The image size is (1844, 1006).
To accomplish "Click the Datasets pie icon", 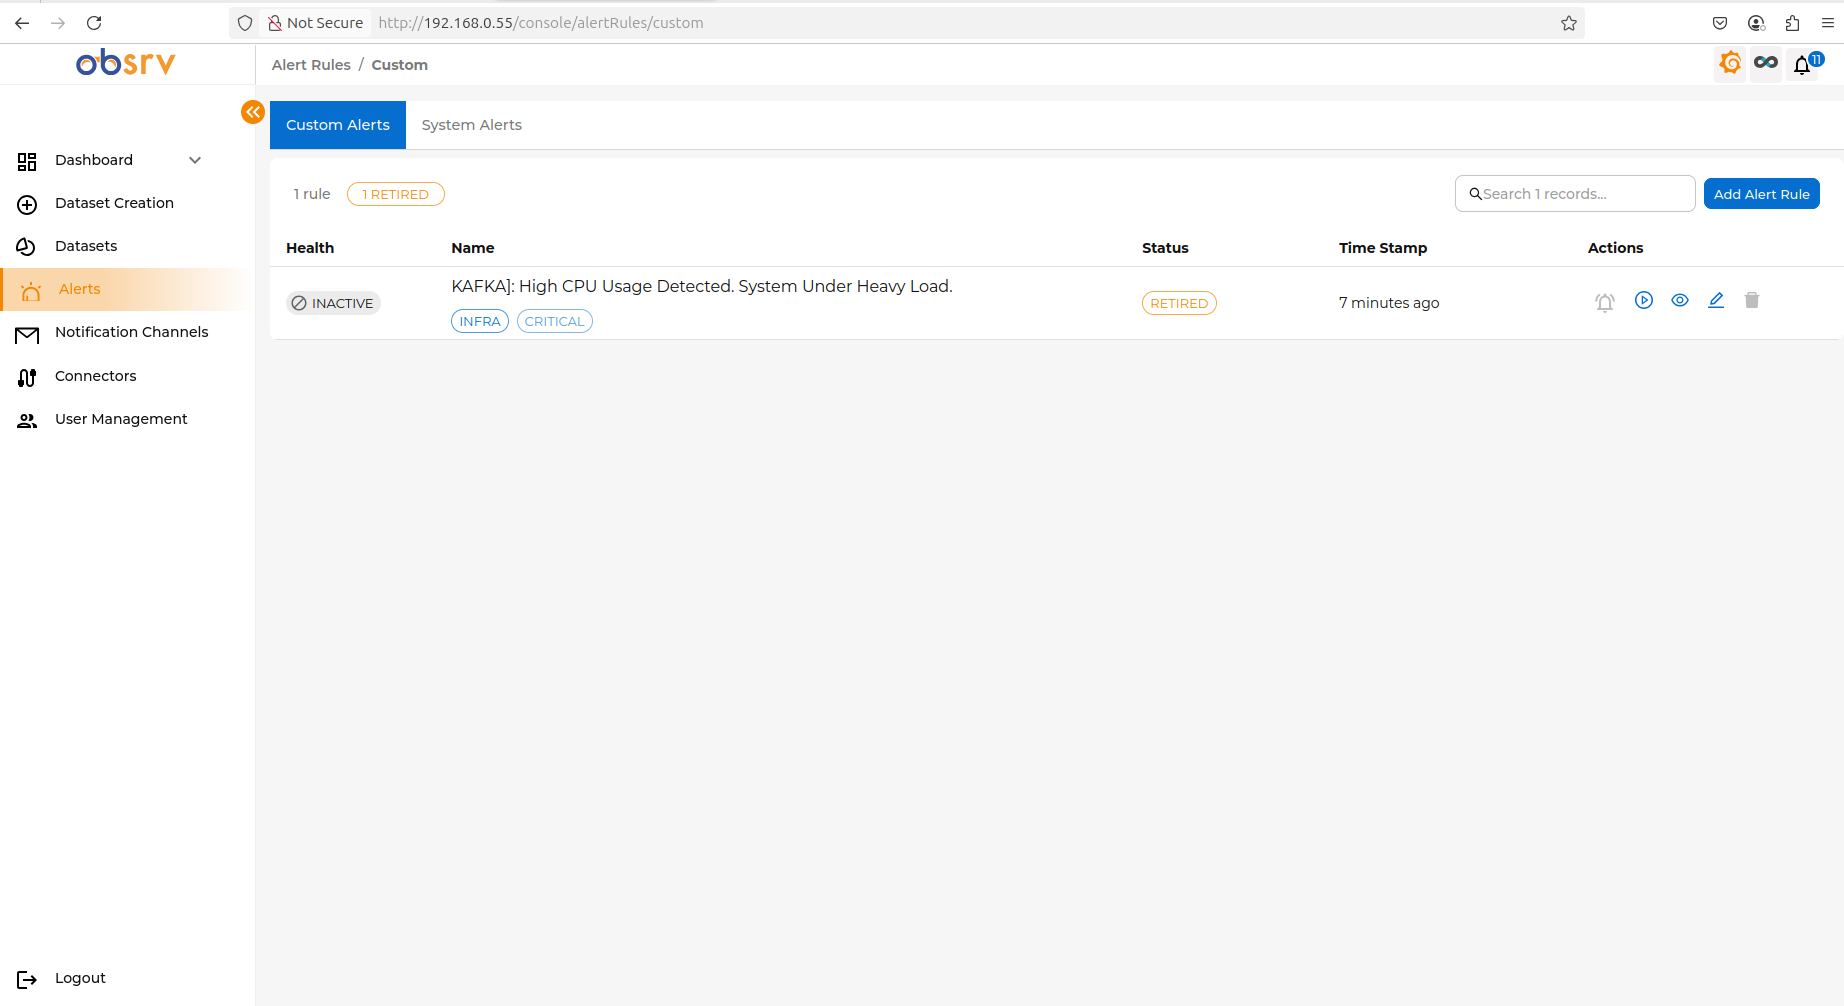I will (27, 247).
